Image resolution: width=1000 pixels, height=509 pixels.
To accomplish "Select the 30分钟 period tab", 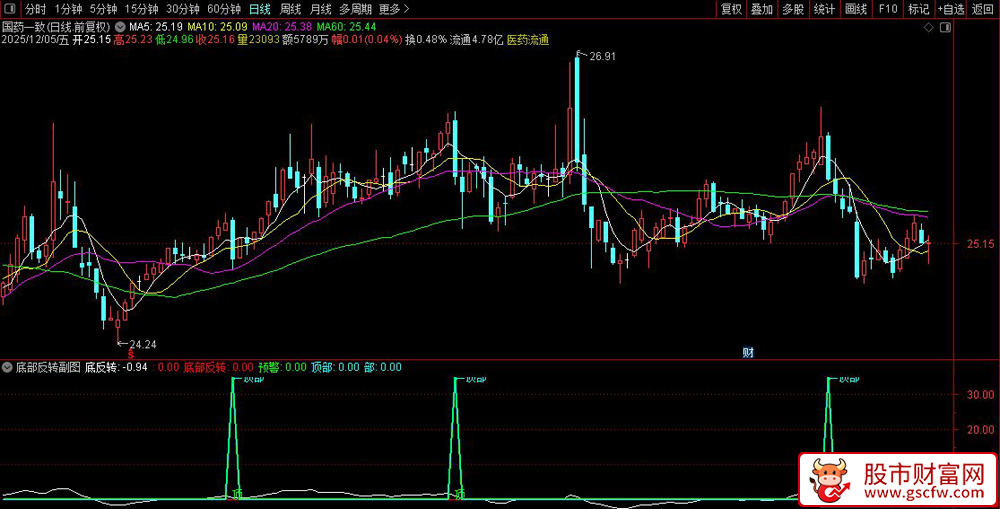I will (182, 9).
